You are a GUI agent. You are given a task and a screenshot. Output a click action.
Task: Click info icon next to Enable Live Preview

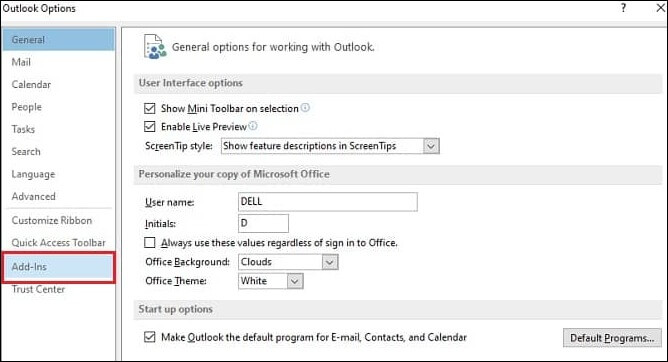(253, 126)
